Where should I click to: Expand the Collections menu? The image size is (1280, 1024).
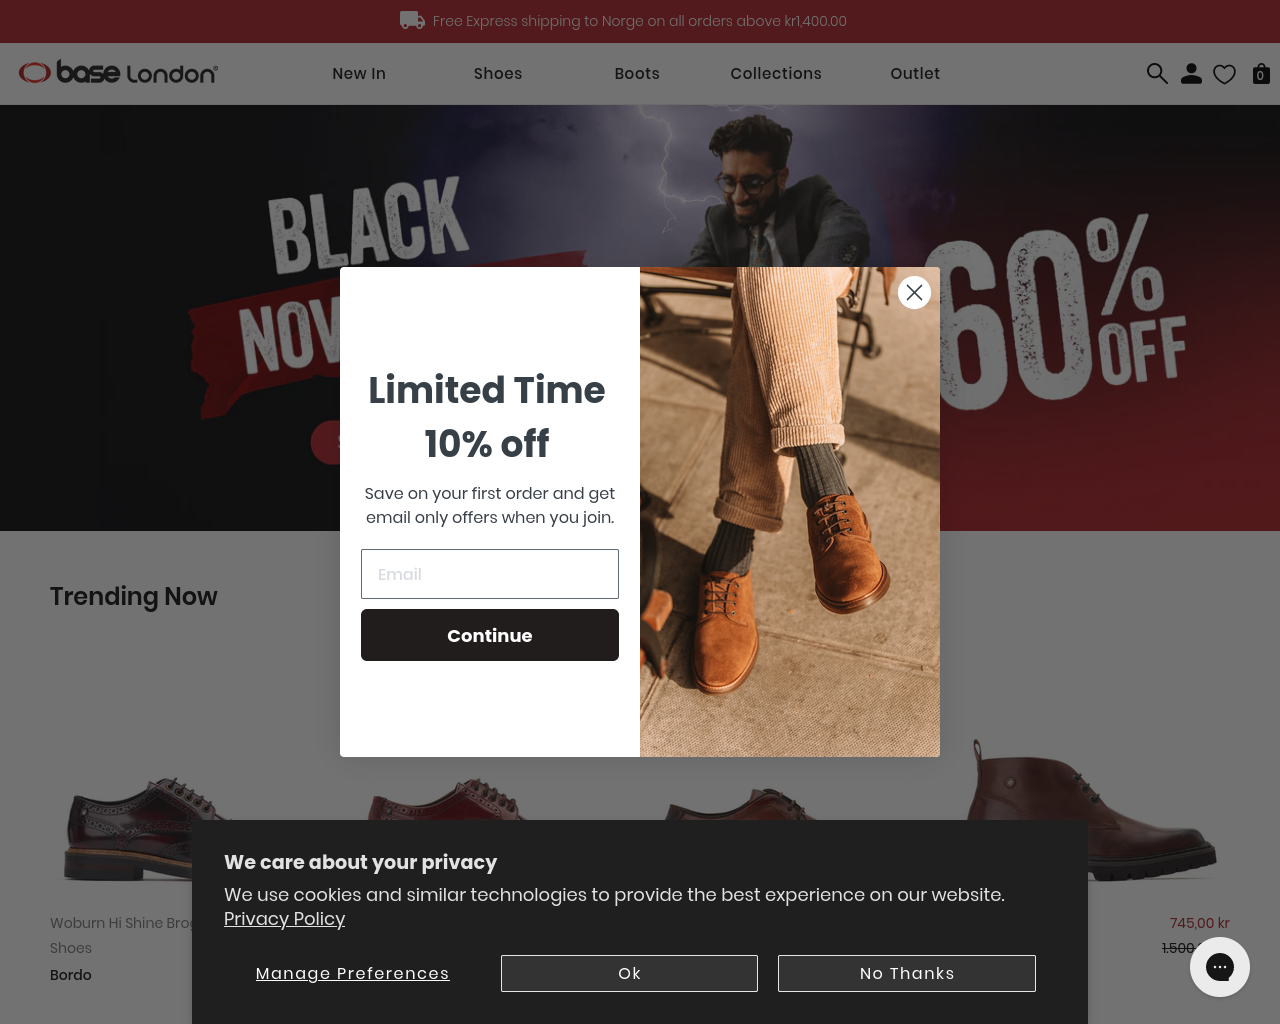(776, 74)
